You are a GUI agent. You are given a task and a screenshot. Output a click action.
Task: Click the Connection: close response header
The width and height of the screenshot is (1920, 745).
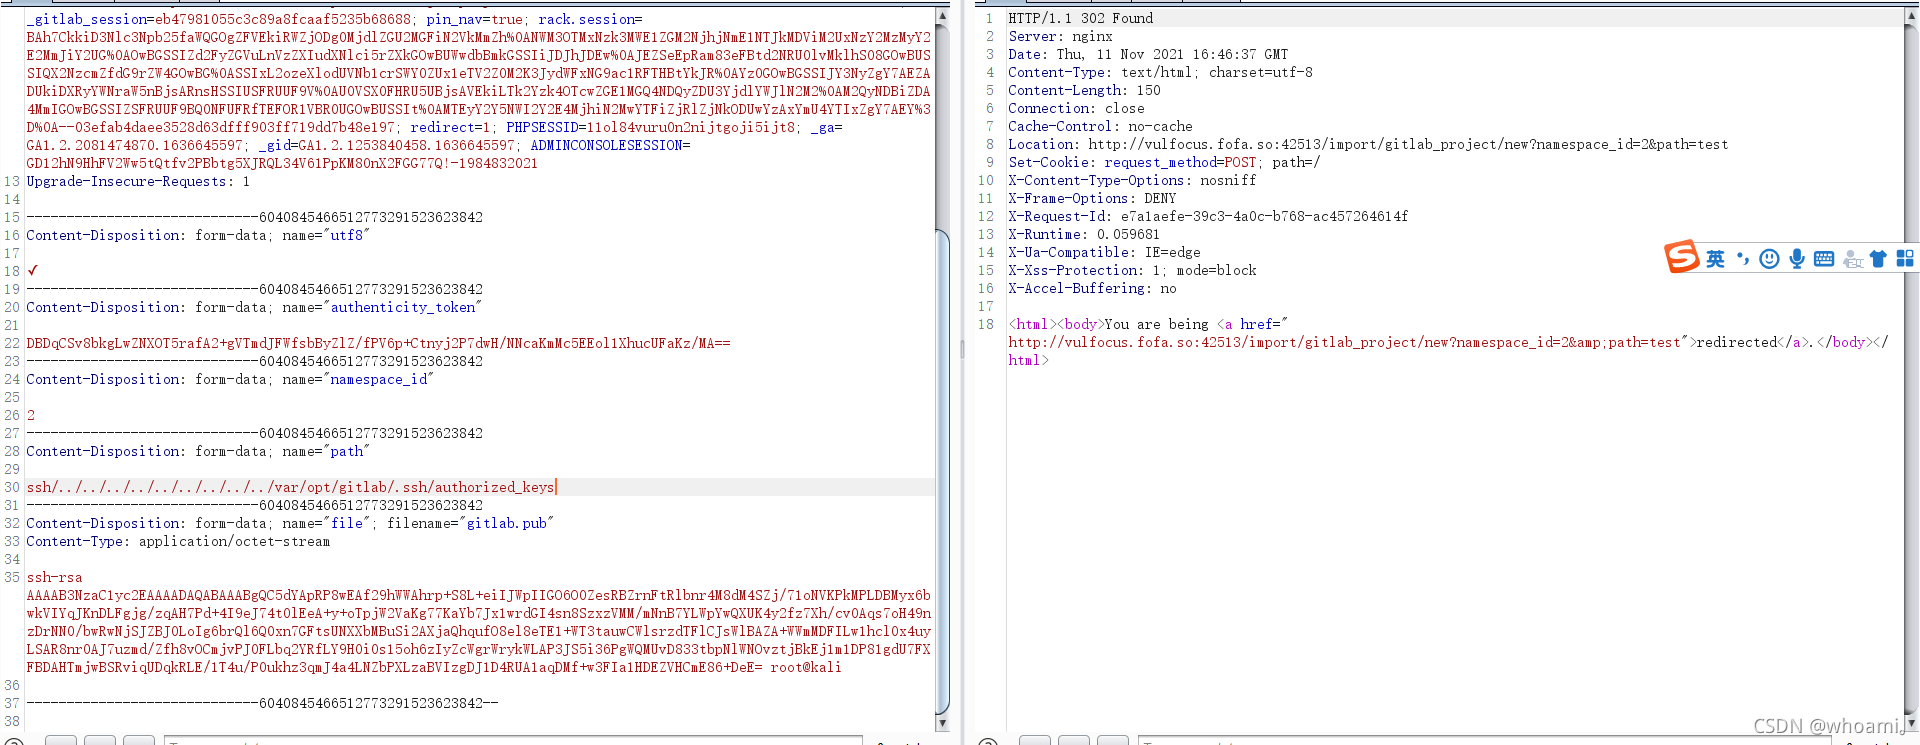pos(1076,108)
